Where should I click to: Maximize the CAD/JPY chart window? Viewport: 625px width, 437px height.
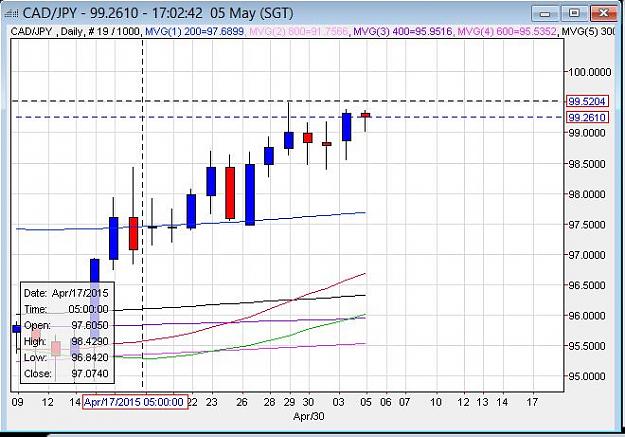click(574, 14)
